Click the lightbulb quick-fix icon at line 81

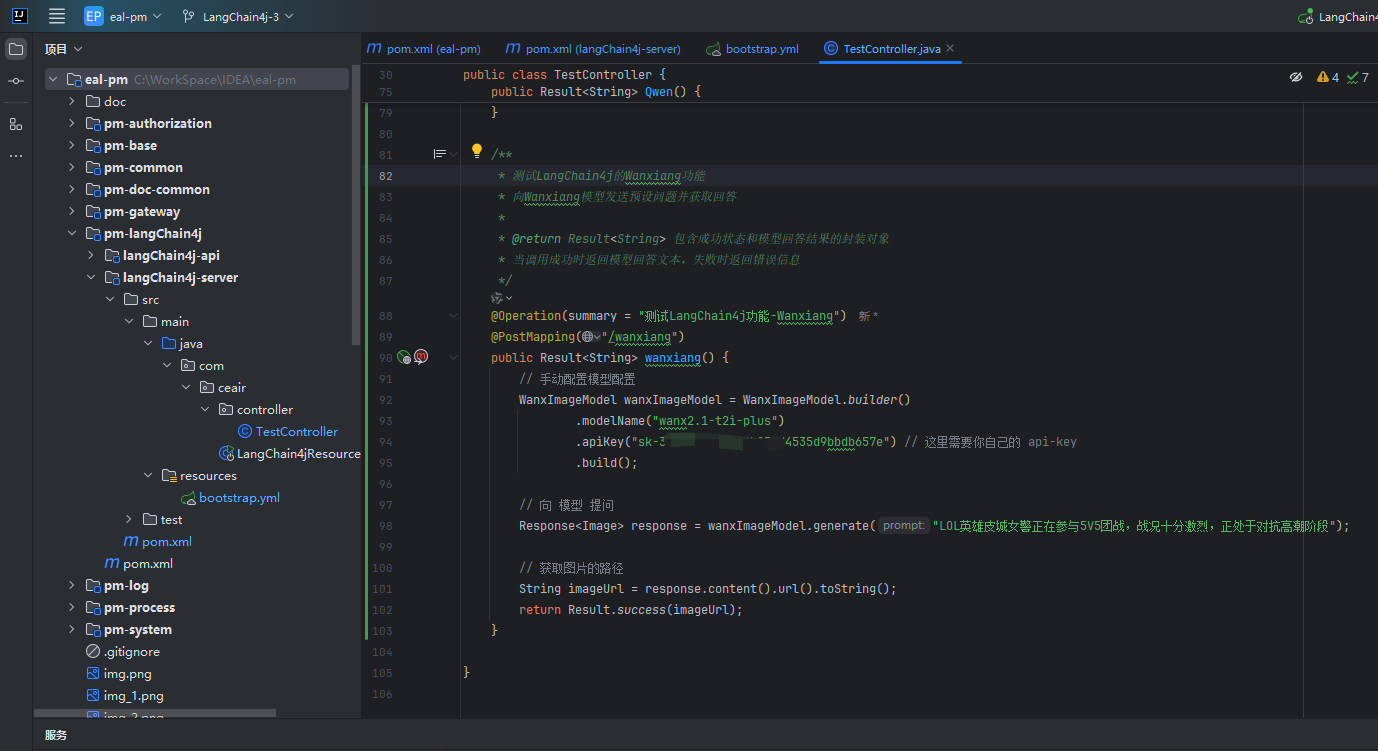(x=477, y=152)
